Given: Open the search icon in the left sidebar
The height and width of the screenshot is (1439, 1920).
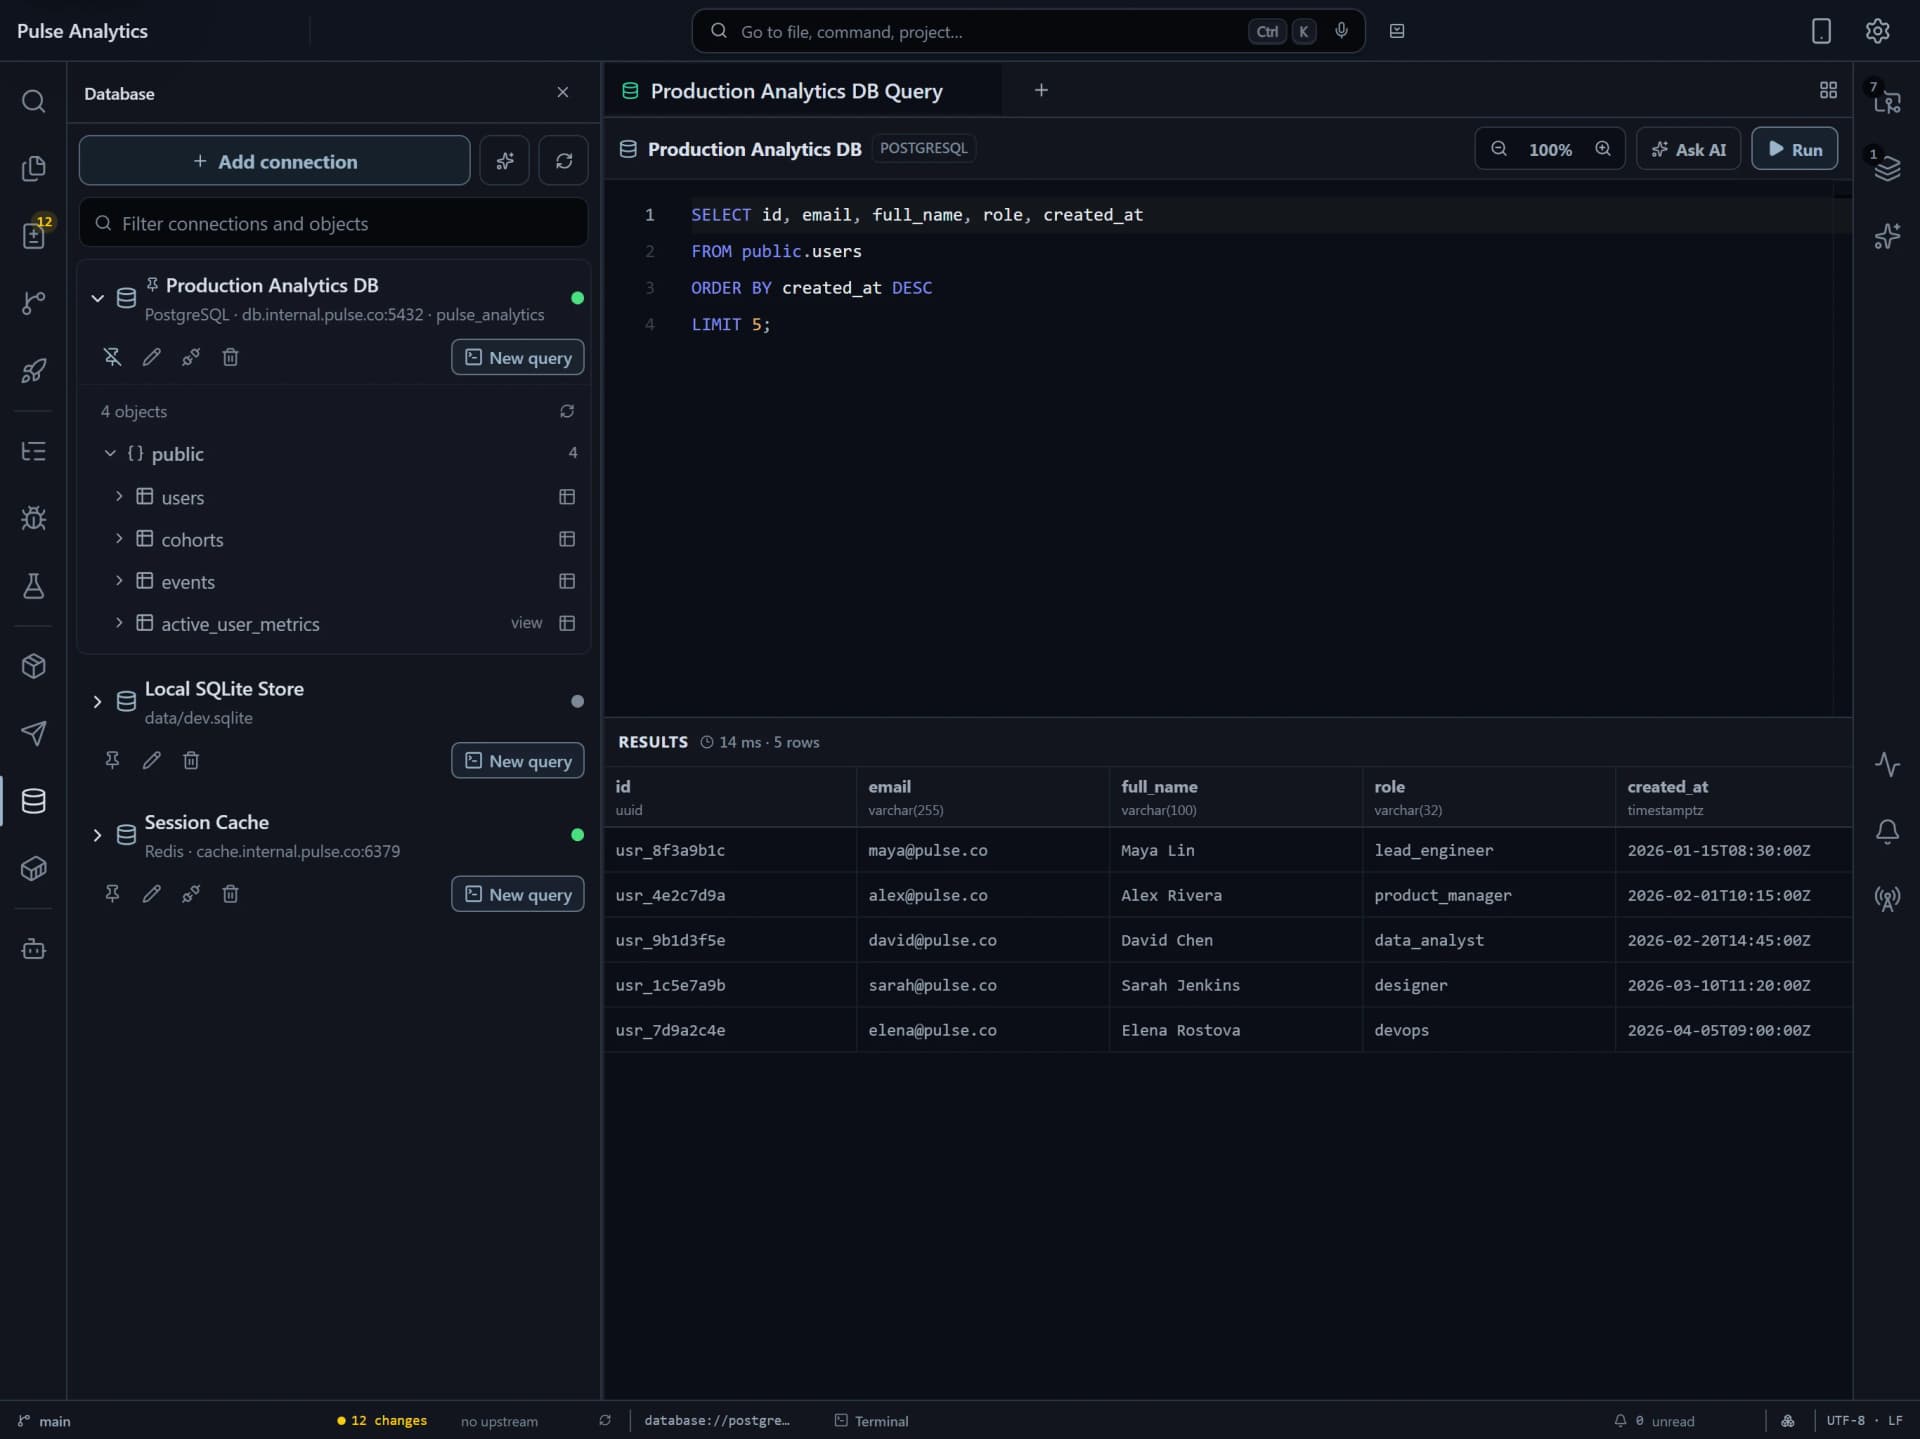Looking at the screenshot, I should tap(33, 101).
